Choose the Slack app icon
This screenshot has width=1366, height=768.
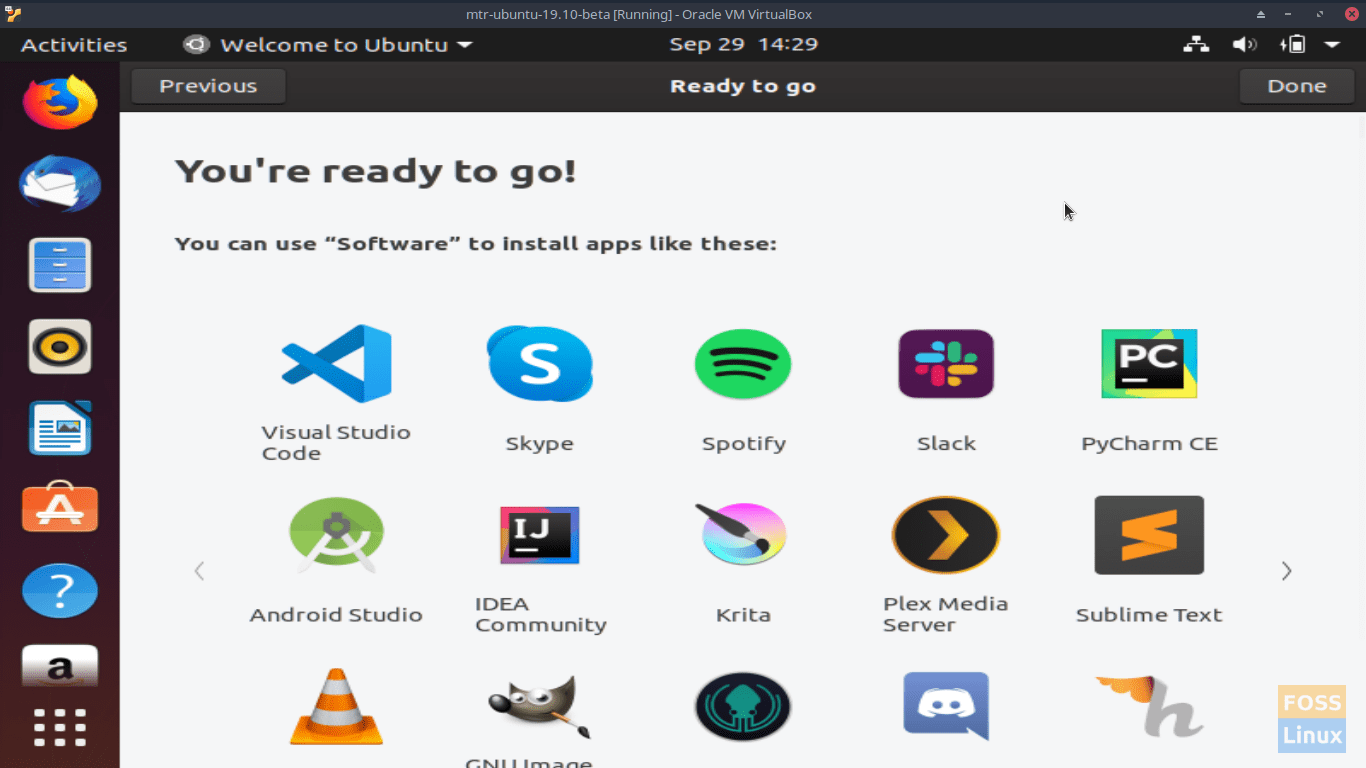(x=946, y=364)
